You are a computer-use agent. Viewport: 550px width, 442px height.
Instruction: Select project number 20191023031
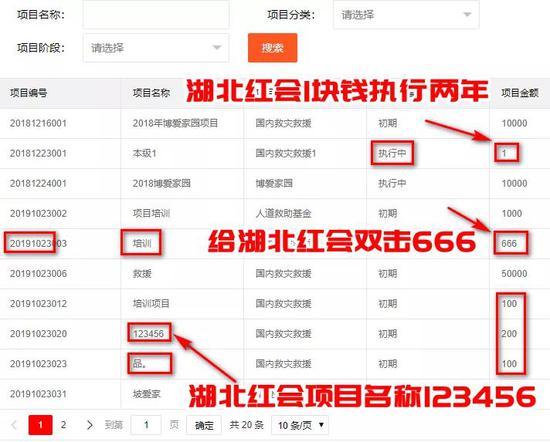tap(38, 394)
